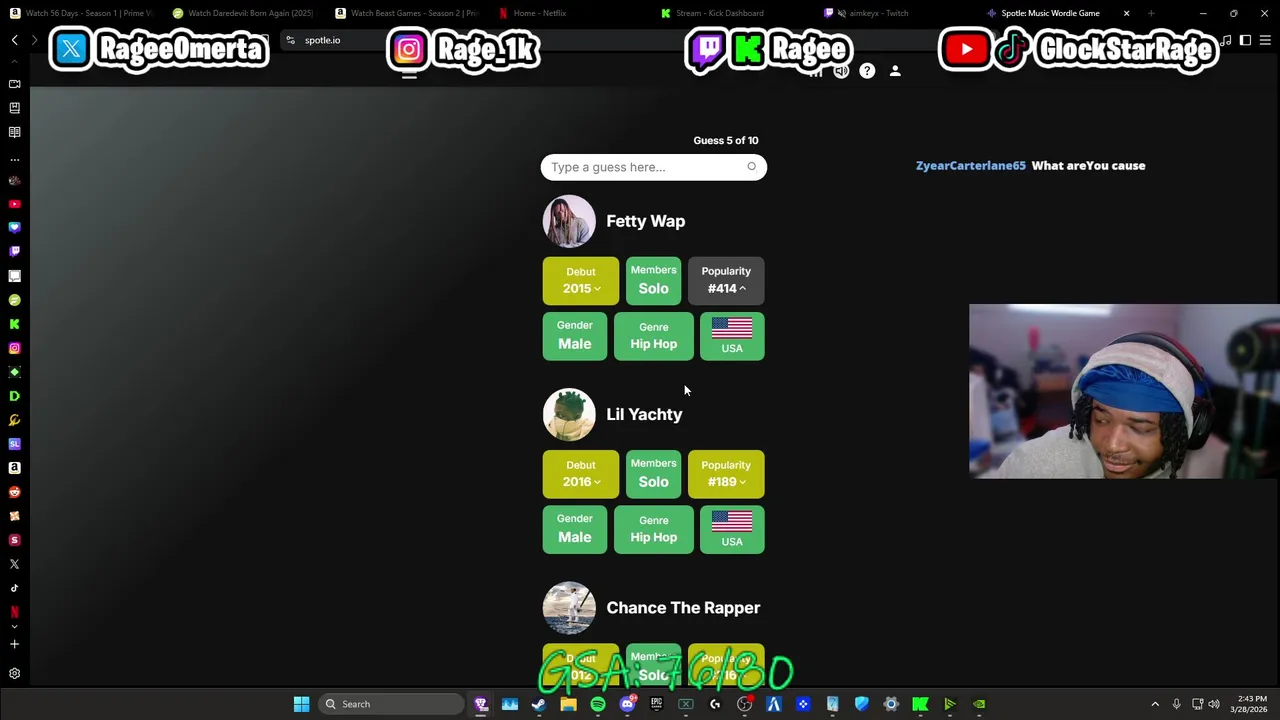The height and width of the screenshot is (720, 1280).
Task: Open Instagram from the browser sidebar
Action: [14, 348]
